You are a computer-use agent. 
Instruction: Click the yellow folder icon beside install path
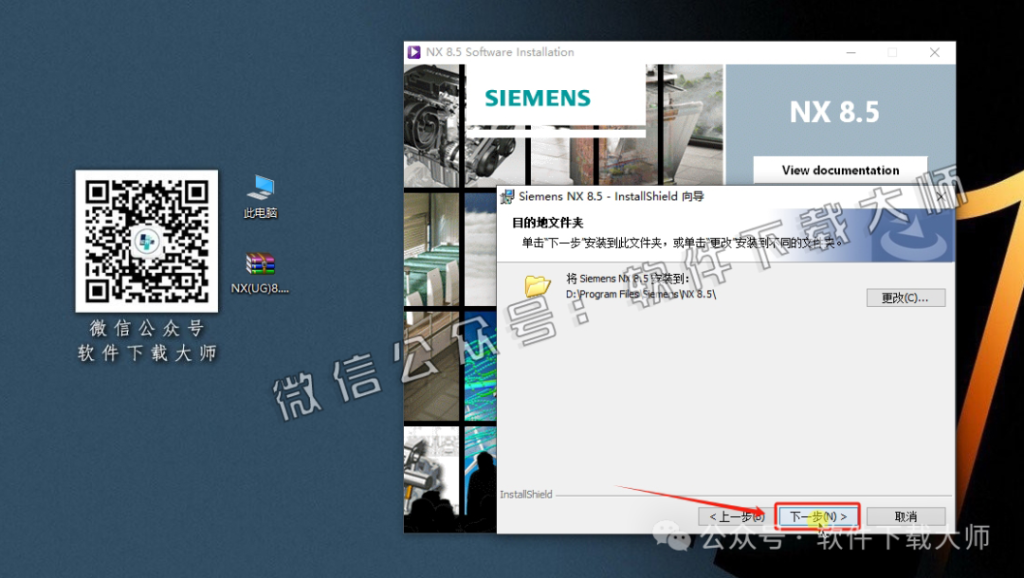[535, 288]
